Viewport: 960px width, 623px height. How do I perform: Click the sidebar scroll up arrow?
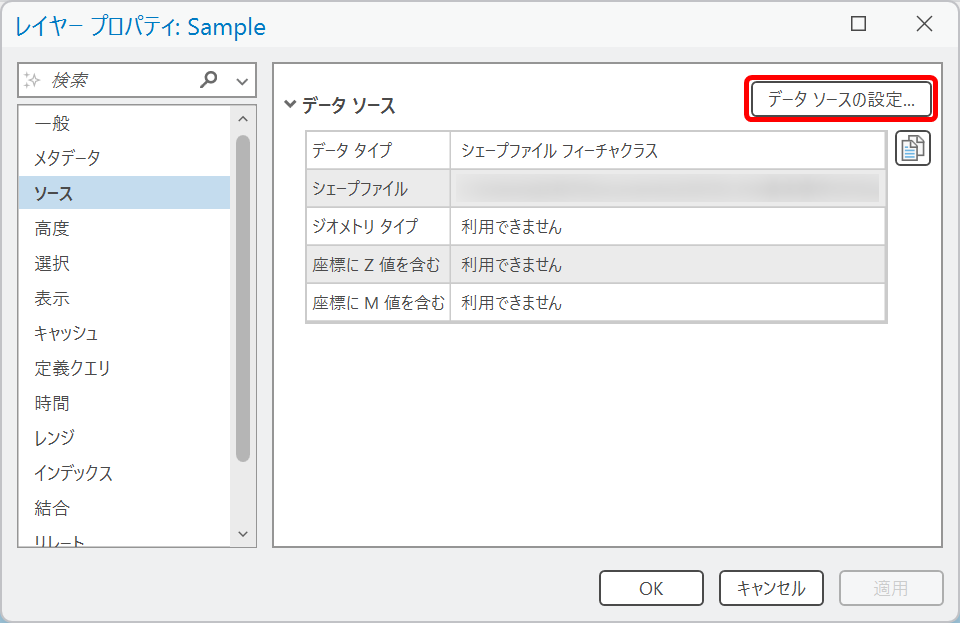click(x=242, y=118)
